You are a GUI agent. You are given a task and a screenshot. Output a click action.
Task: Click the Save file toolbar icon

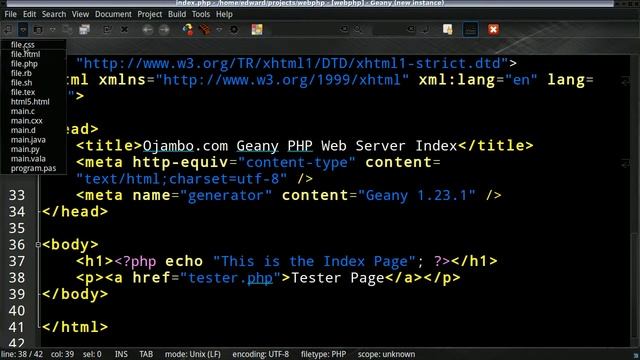pos(67,29)
